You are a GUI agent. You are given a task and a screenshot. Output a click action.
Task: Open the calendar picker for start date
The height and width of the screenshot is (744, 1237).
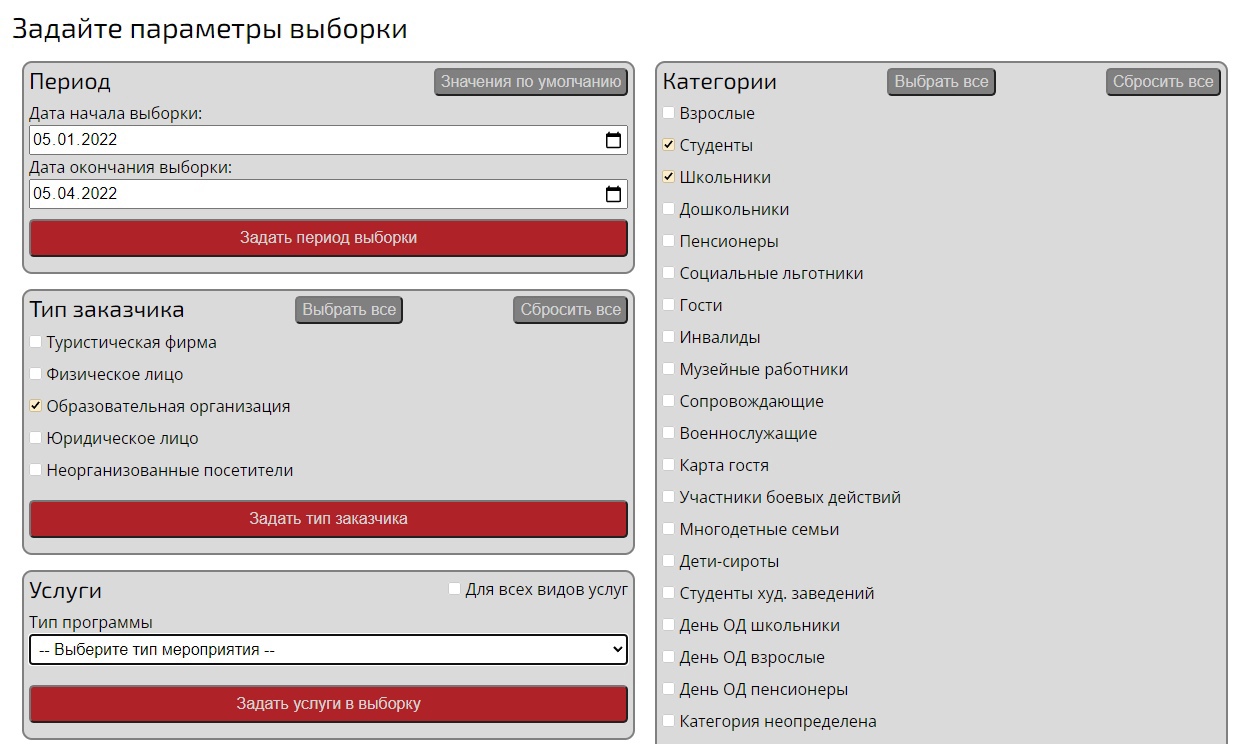612,139
